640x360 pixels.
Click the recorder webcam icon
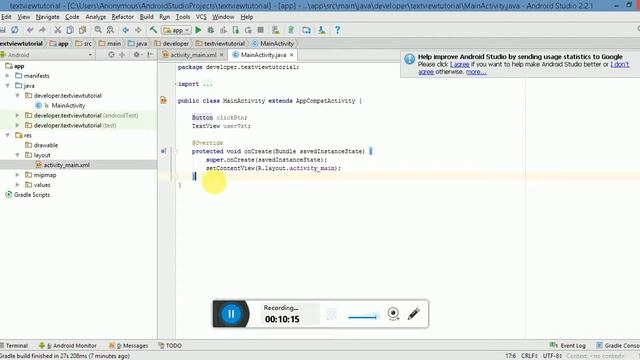393,313
